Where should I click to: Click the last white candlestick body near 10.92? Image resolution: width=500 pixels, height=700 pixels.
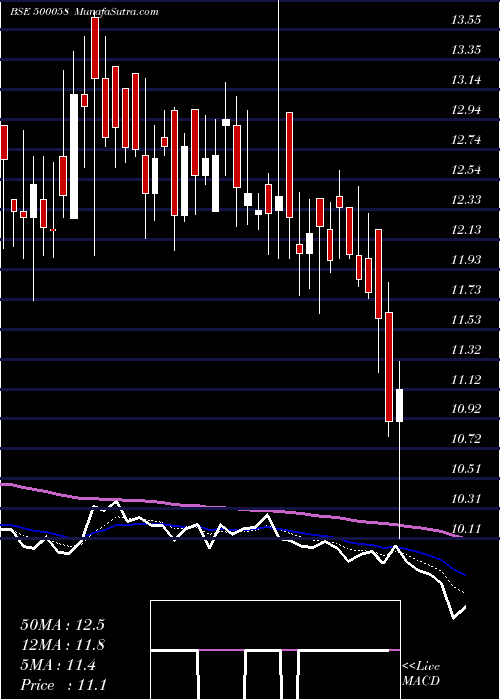coord(400,405)
